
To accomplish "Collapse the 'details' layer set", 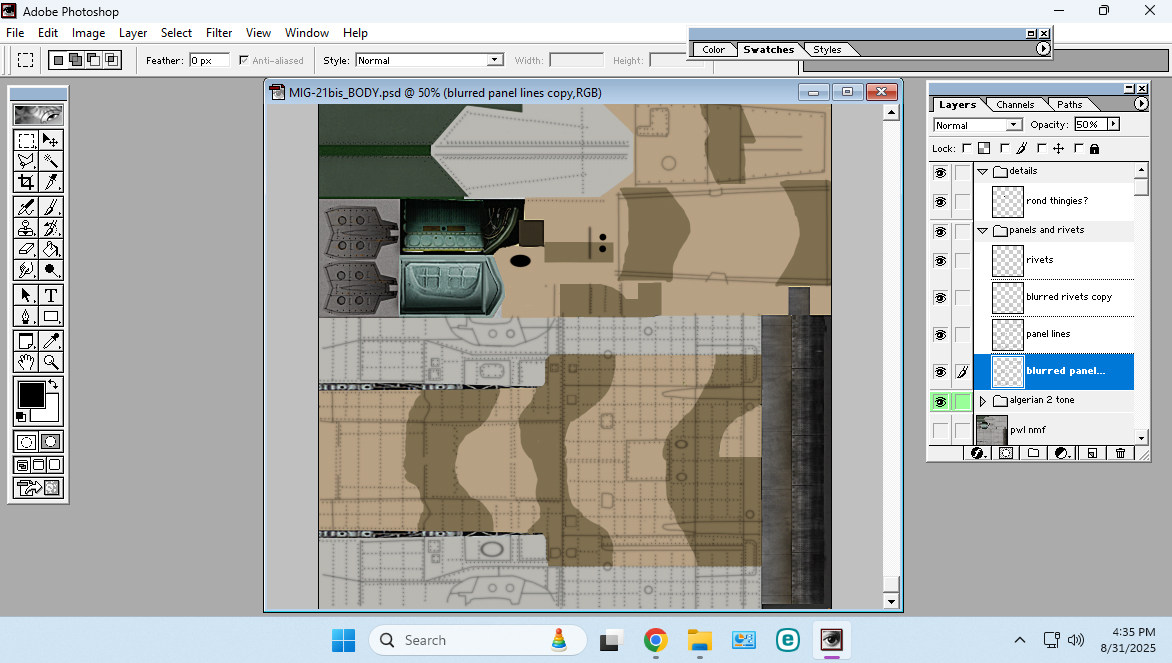I will pyautogui.click(x=983, y=171).
